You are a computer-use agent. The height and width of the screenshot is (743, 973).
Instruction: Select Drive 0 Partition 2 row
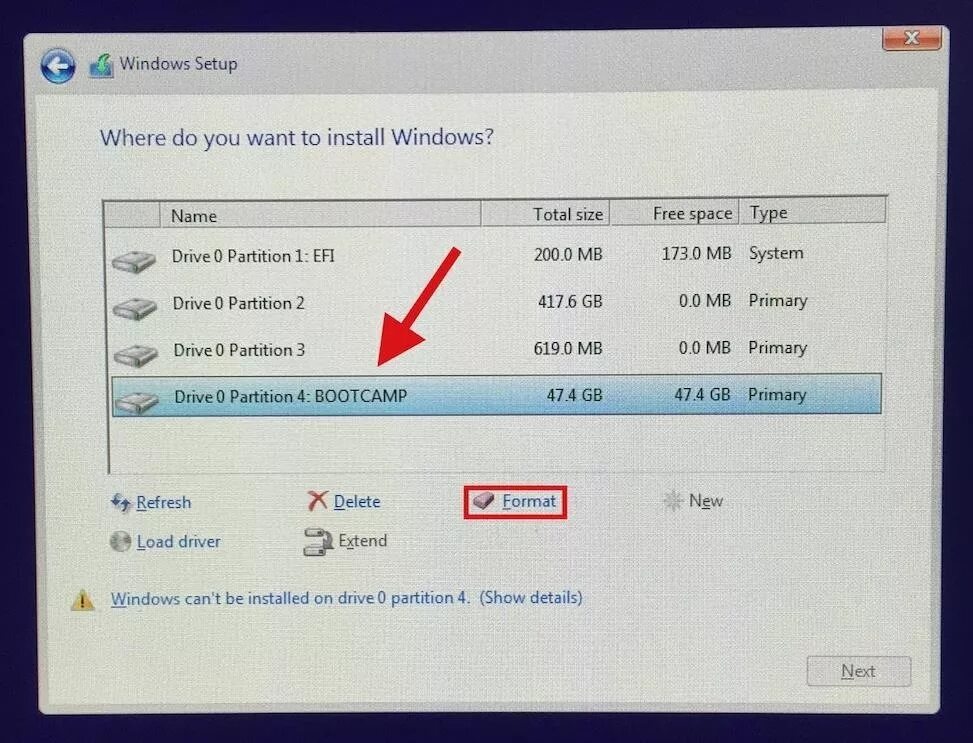point(495,302)
